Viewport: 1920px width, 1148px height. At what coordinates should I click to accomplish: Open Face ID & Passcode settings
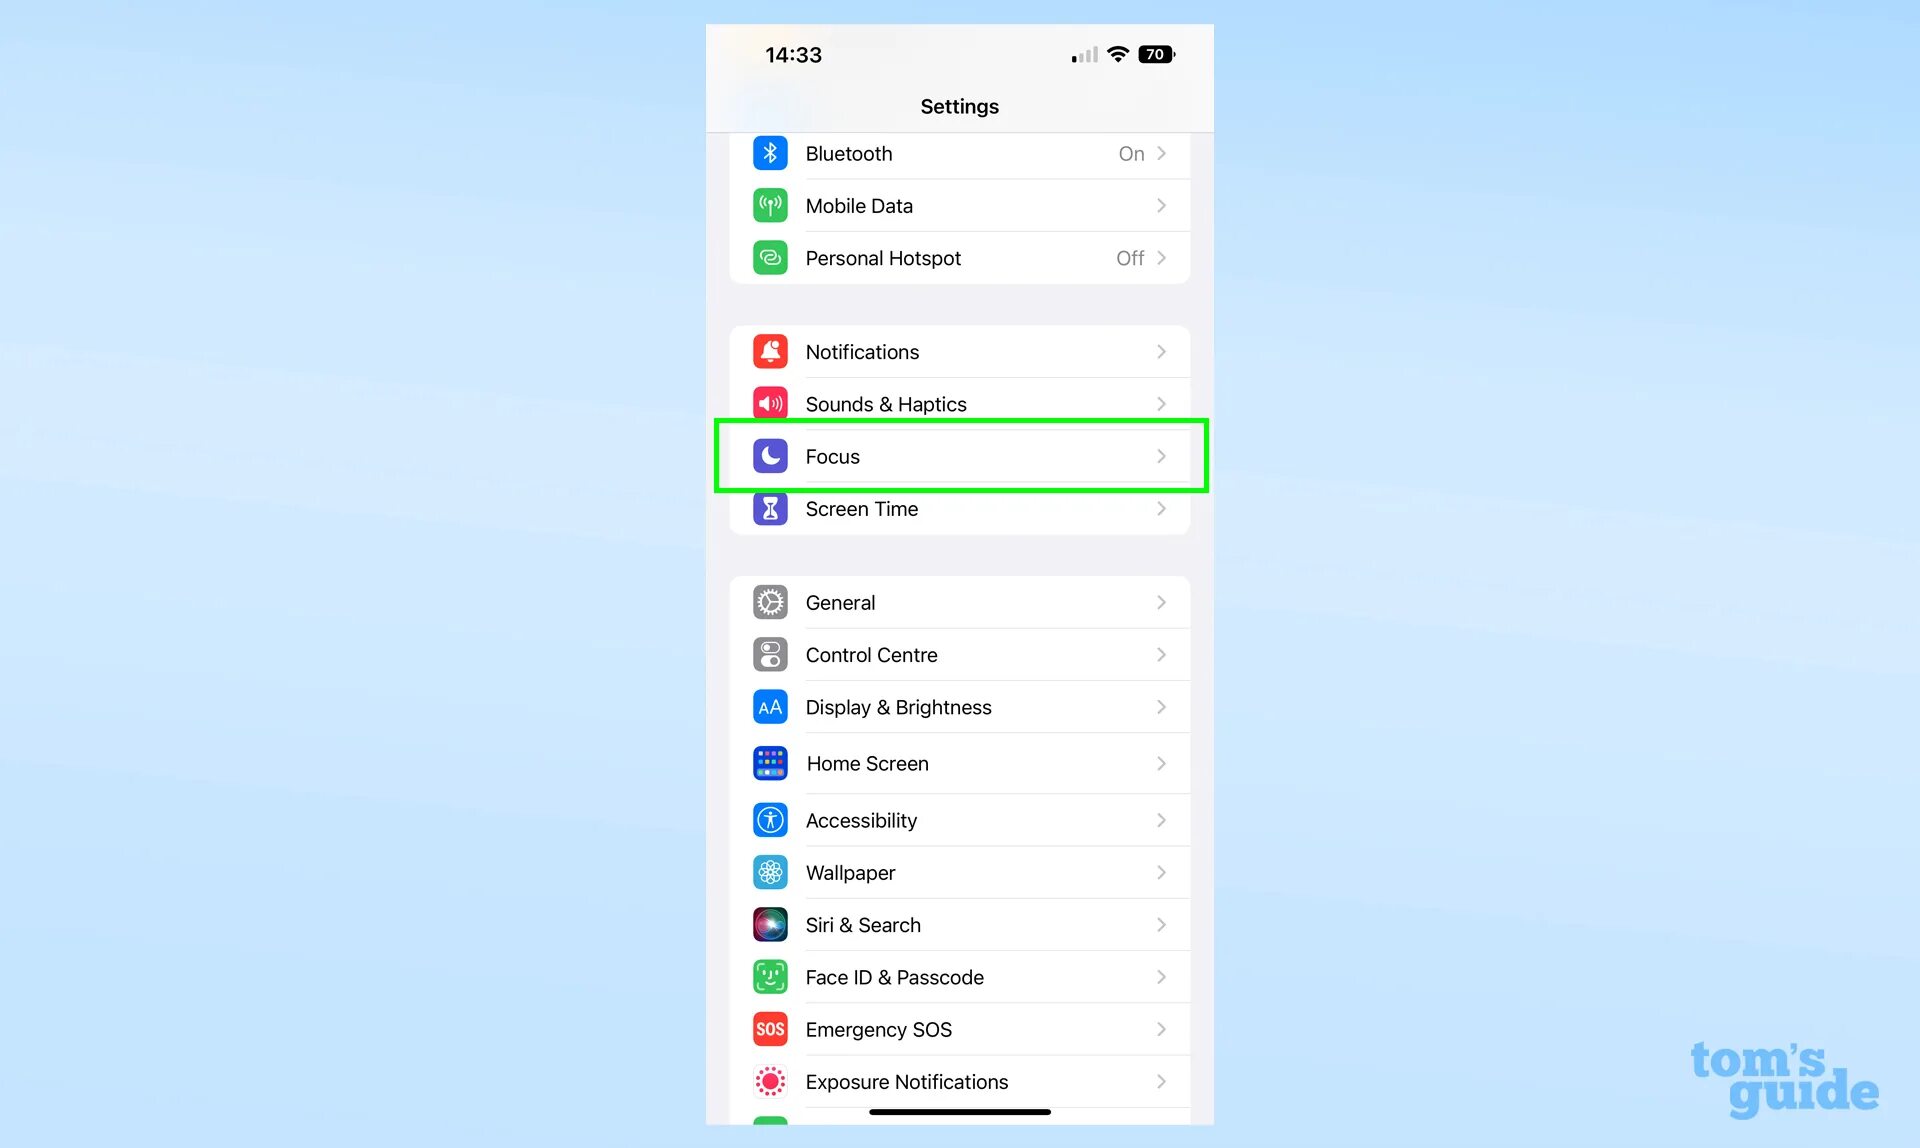tap(959, 977)
